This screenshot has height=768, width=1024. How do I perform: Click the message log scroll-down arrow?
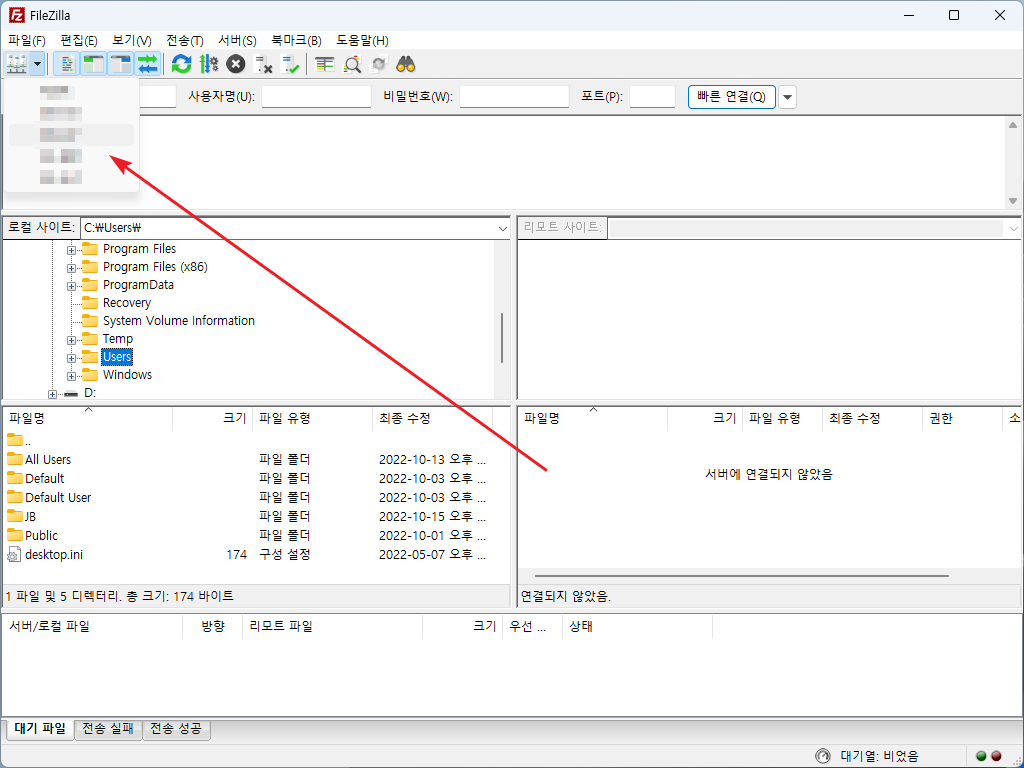1013,200
